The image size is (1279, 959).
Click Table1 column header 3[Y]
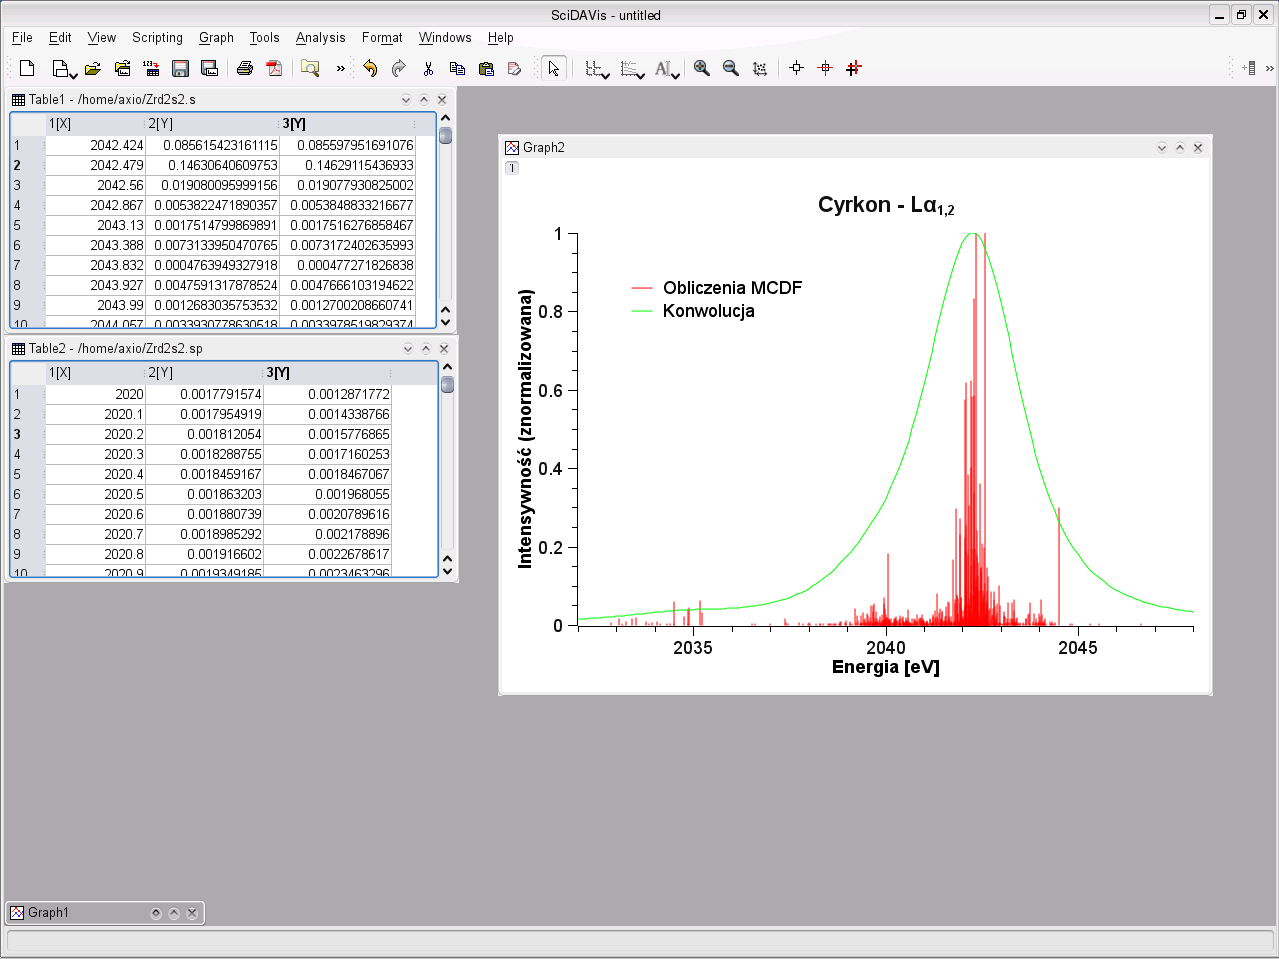347,124
